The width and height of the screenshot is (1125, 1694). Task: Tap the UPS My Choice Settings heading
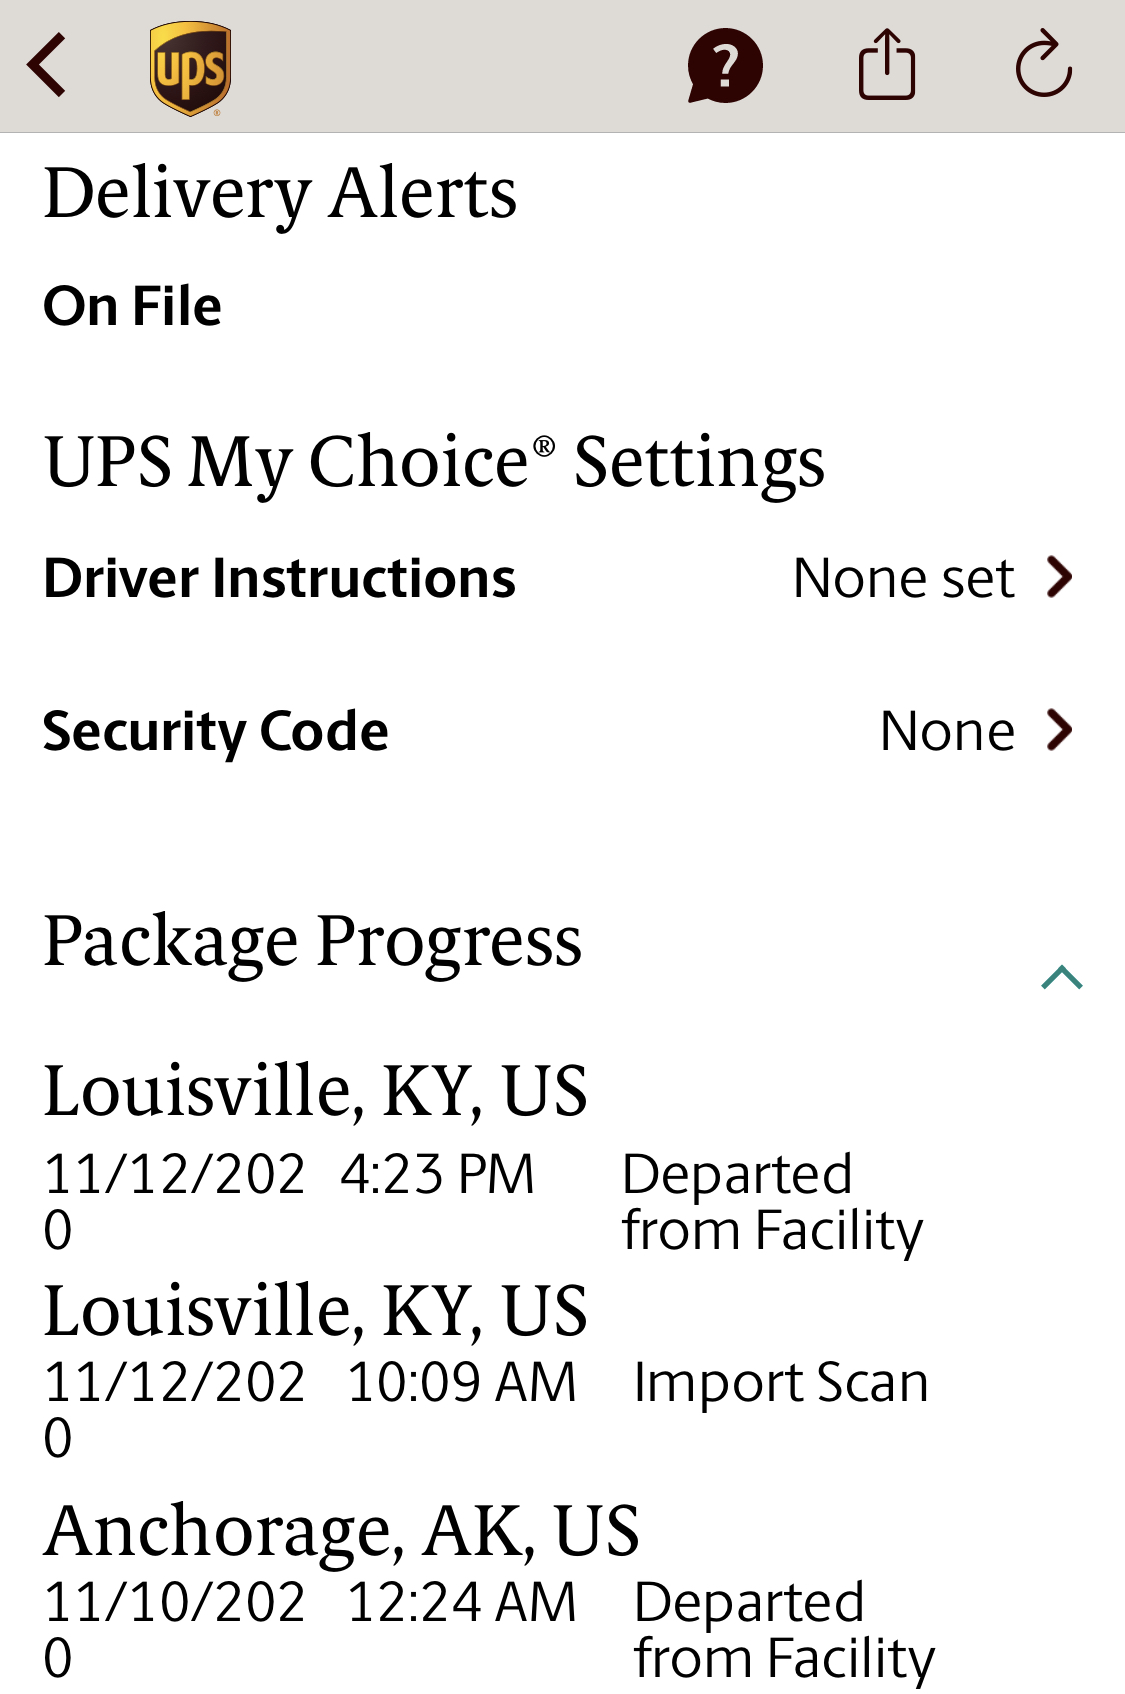pyautogui.click(x=435, y=462)
